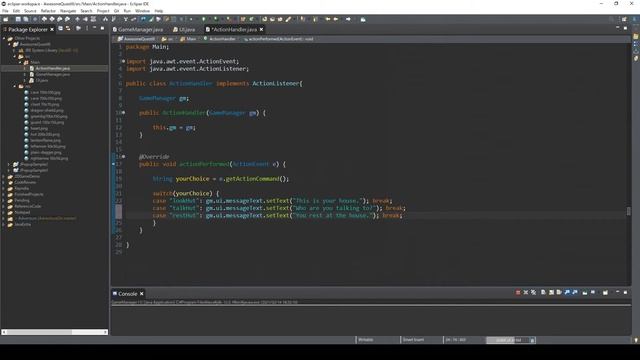Click Remove All Terminated Launches icon

point(533,292)
